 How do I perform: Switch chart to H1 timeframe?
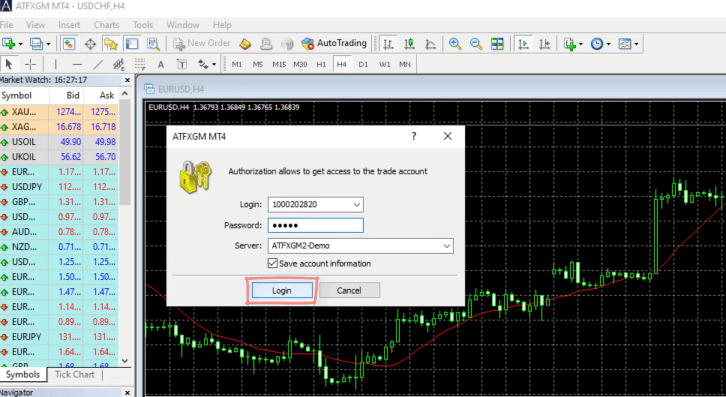point(321,64)
